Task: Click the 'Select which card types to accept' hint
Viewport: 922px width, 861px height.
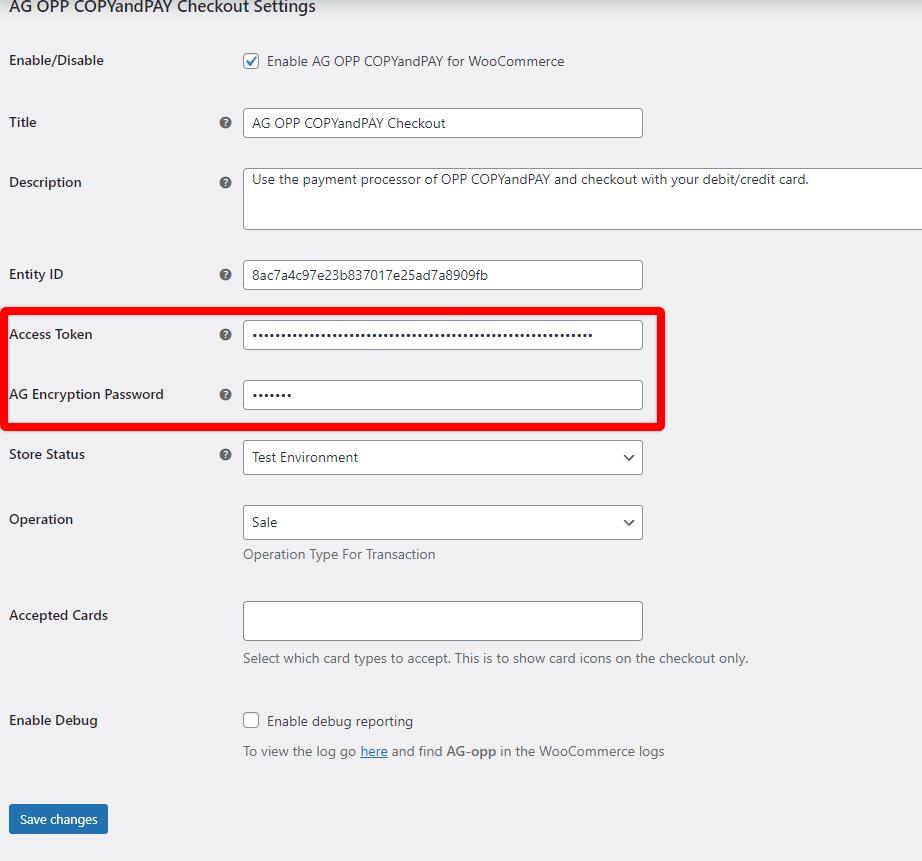Action: [496, 658]
